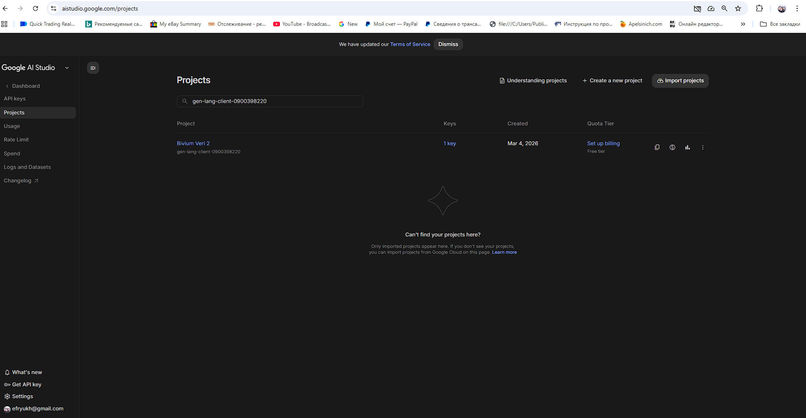
Task: Open more options for Bivium Veri 2 row
Action: pos(703,148)
